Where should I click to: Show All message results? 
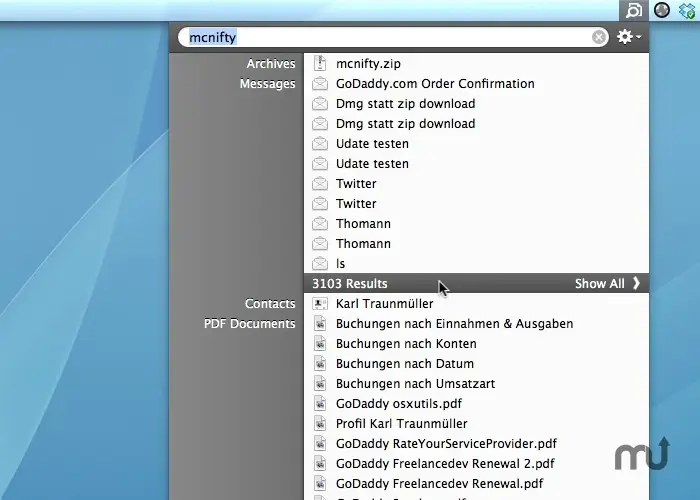point(607,283)
